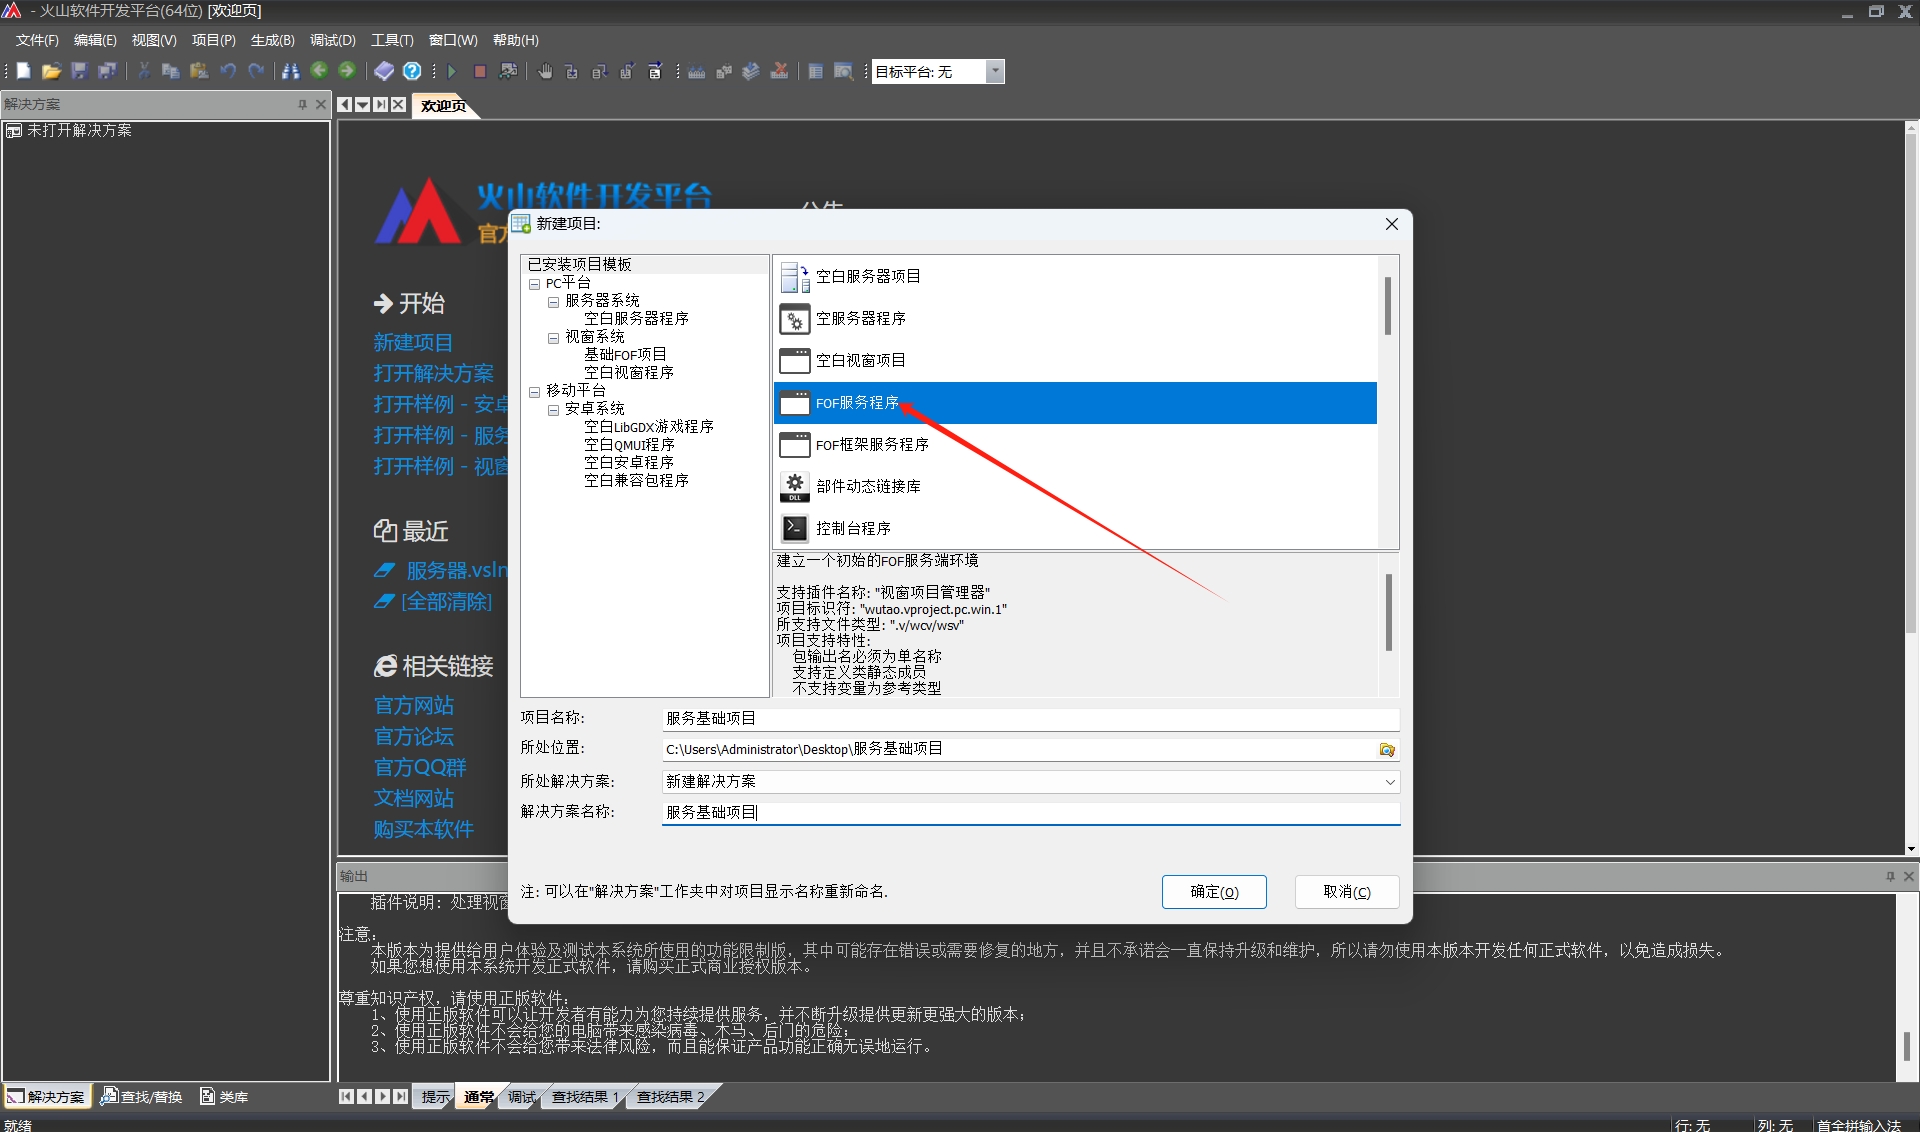This screenshot has height=1132, width=1920.
Task: Click the Paste clipboard toolbar icon
Action: 199,71
